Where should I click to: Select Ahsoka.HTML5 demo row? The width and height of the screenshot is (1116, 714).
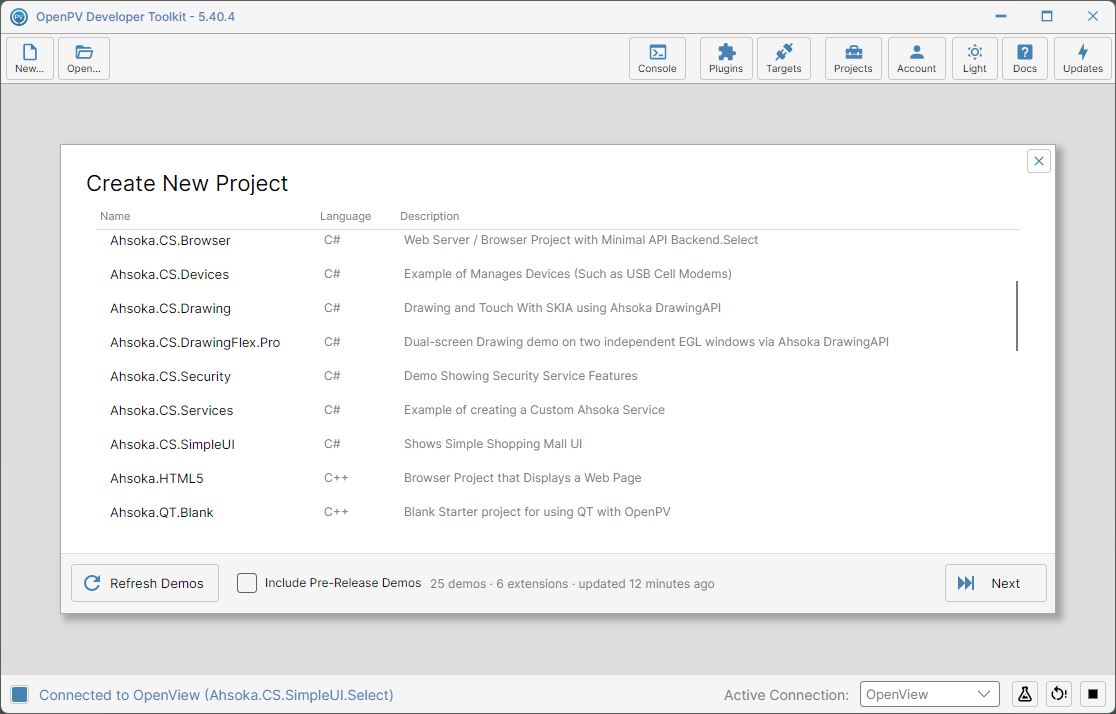[x=558, y=478]
